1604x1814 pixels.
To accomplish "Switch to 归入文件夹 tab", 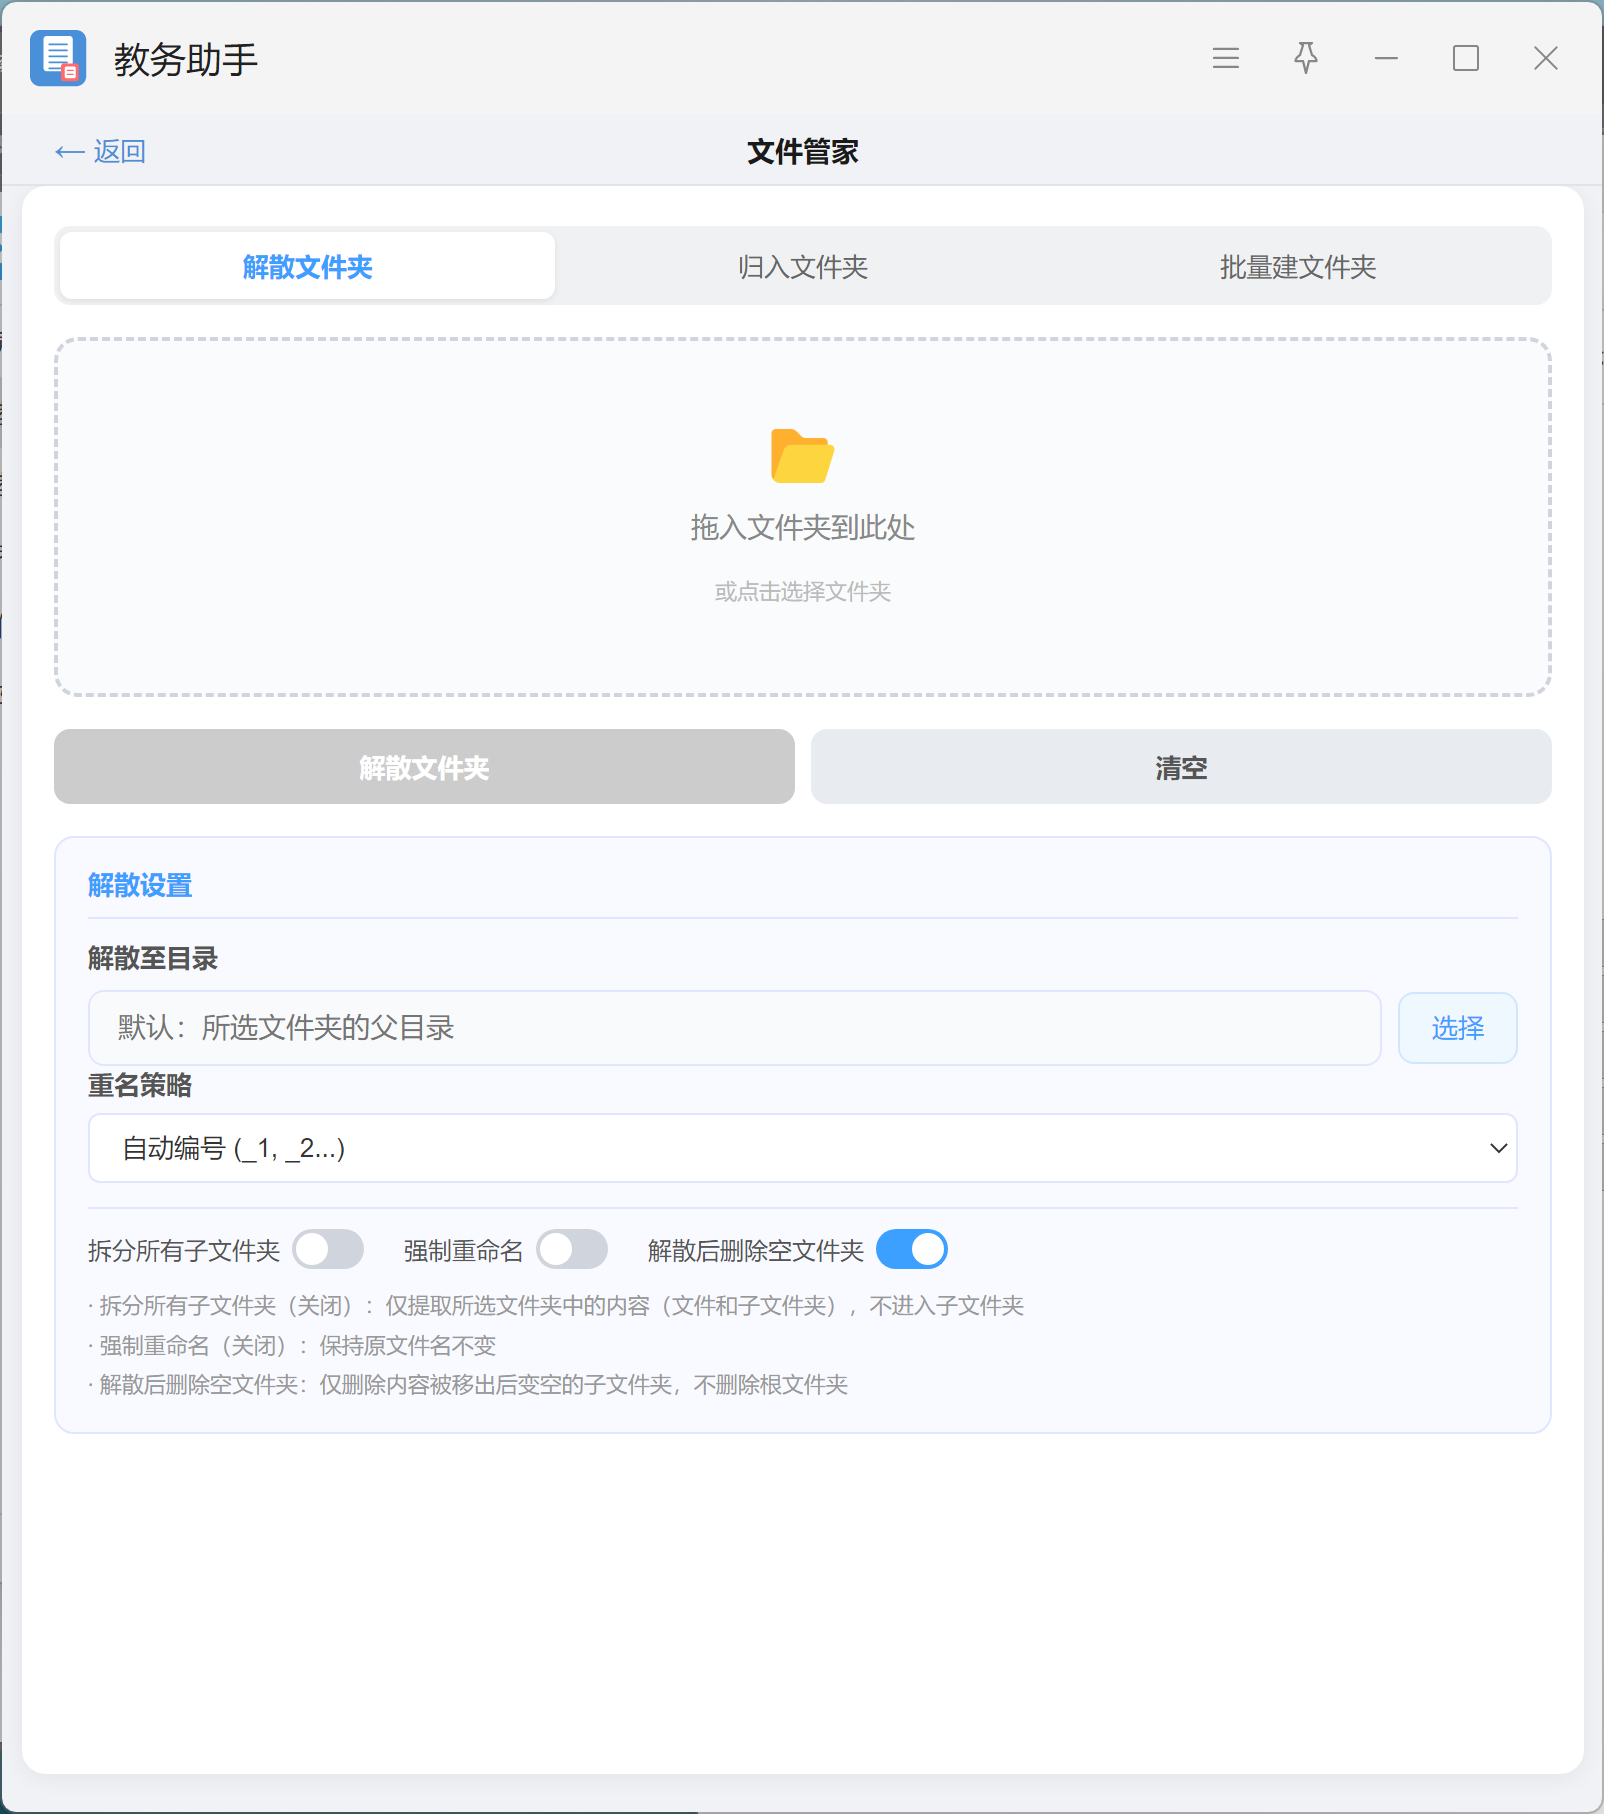I will (803, 266).
